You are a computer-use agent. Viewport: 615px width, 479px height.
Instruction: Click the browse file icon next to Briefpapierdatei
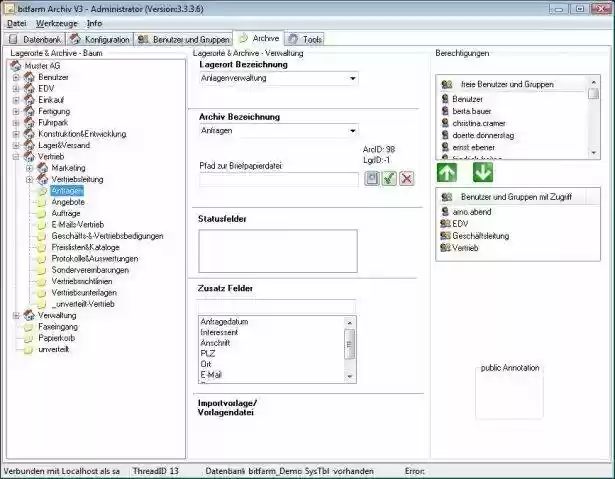tap(371, 178)
